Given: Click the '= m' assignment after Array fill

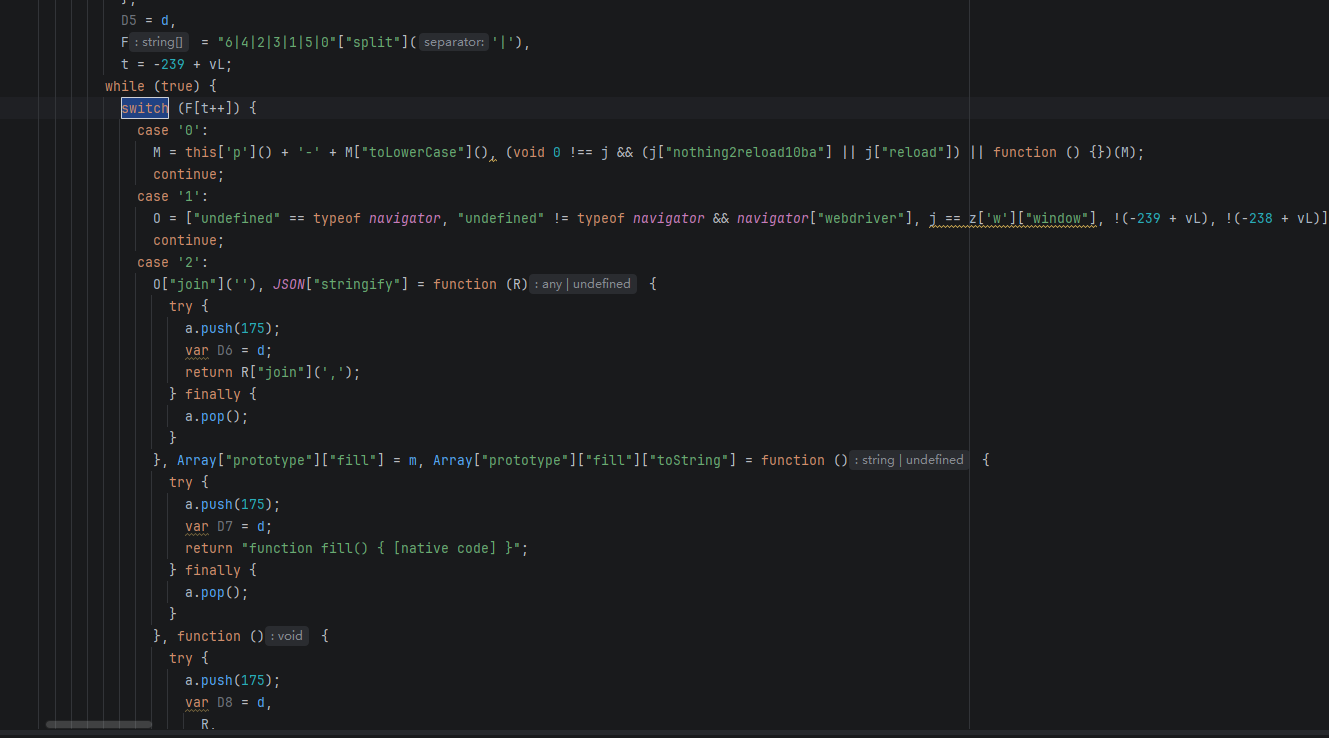Looking at the screenshot, I should tap(405, 460).
